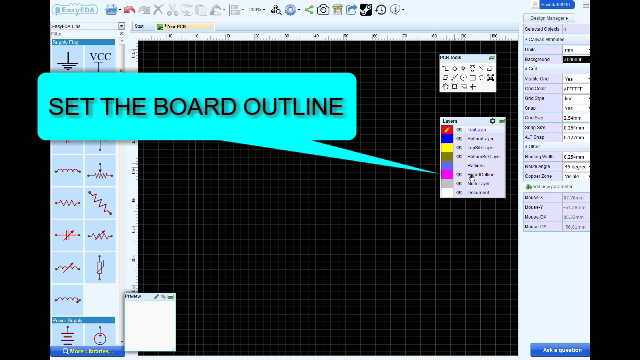Image resolution: width=640 pixels, height=360 pixels.
Task: Open the document save menu icon
Action: [x=111, y=9]
